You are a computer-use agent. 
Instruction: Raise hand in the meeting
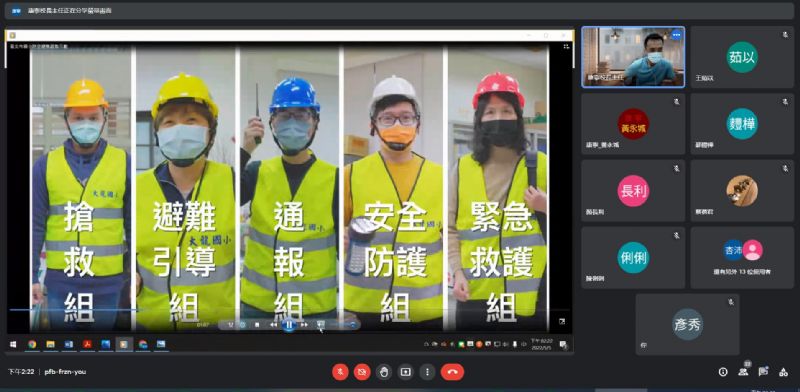384,372
